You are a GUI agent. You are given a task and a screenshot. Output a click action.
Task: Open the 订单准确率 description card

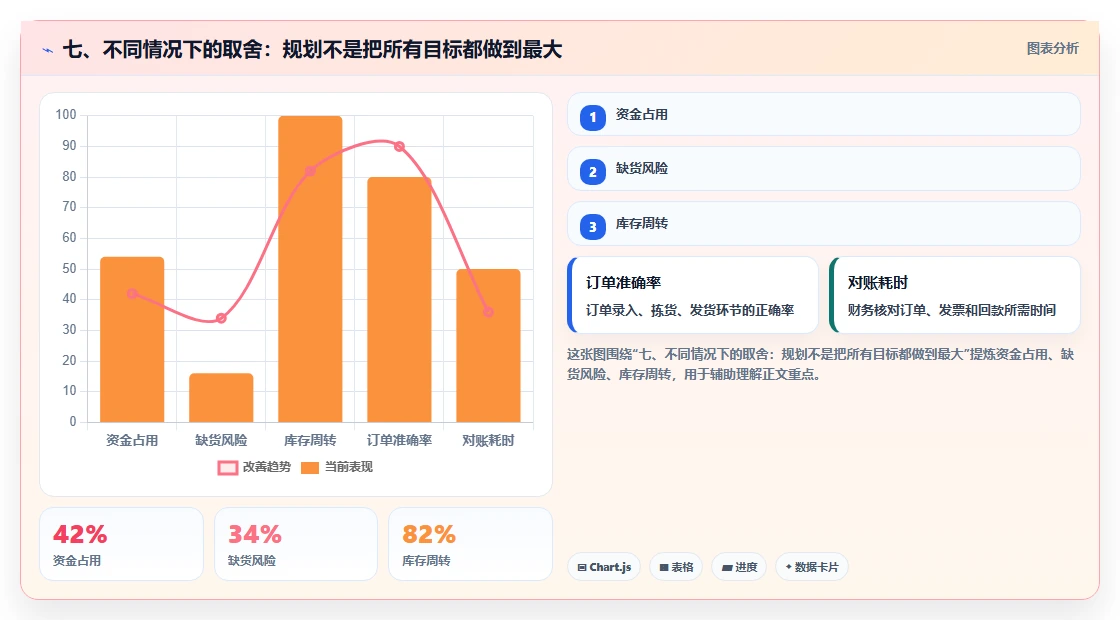(x=693, y=295)
